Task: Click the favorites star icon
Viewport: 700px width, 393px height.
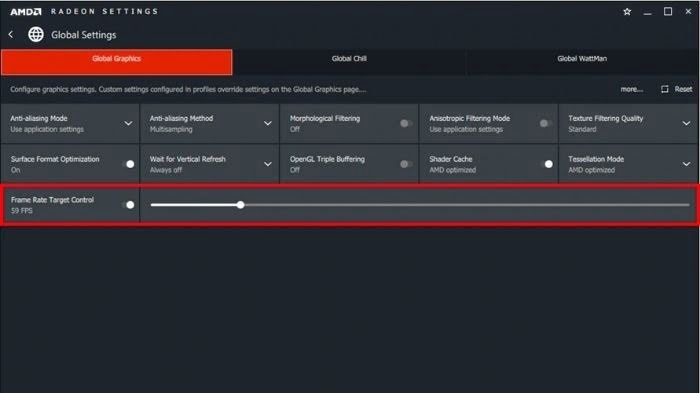Action: pos(627,12)
